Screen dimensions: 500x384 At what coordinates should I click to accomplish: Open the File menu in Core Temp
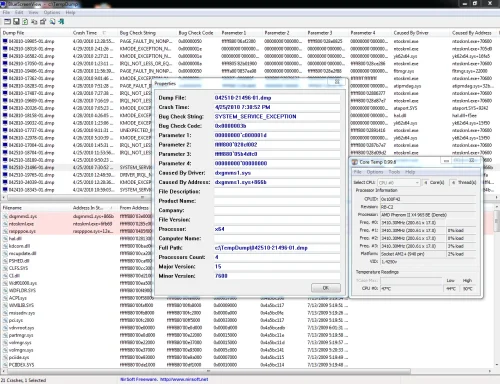(357, 172)
